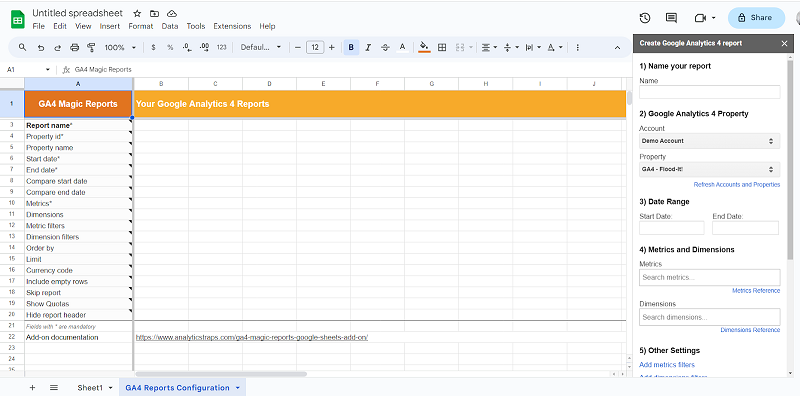Print the spreadsheet

click(x=74, y=47)
